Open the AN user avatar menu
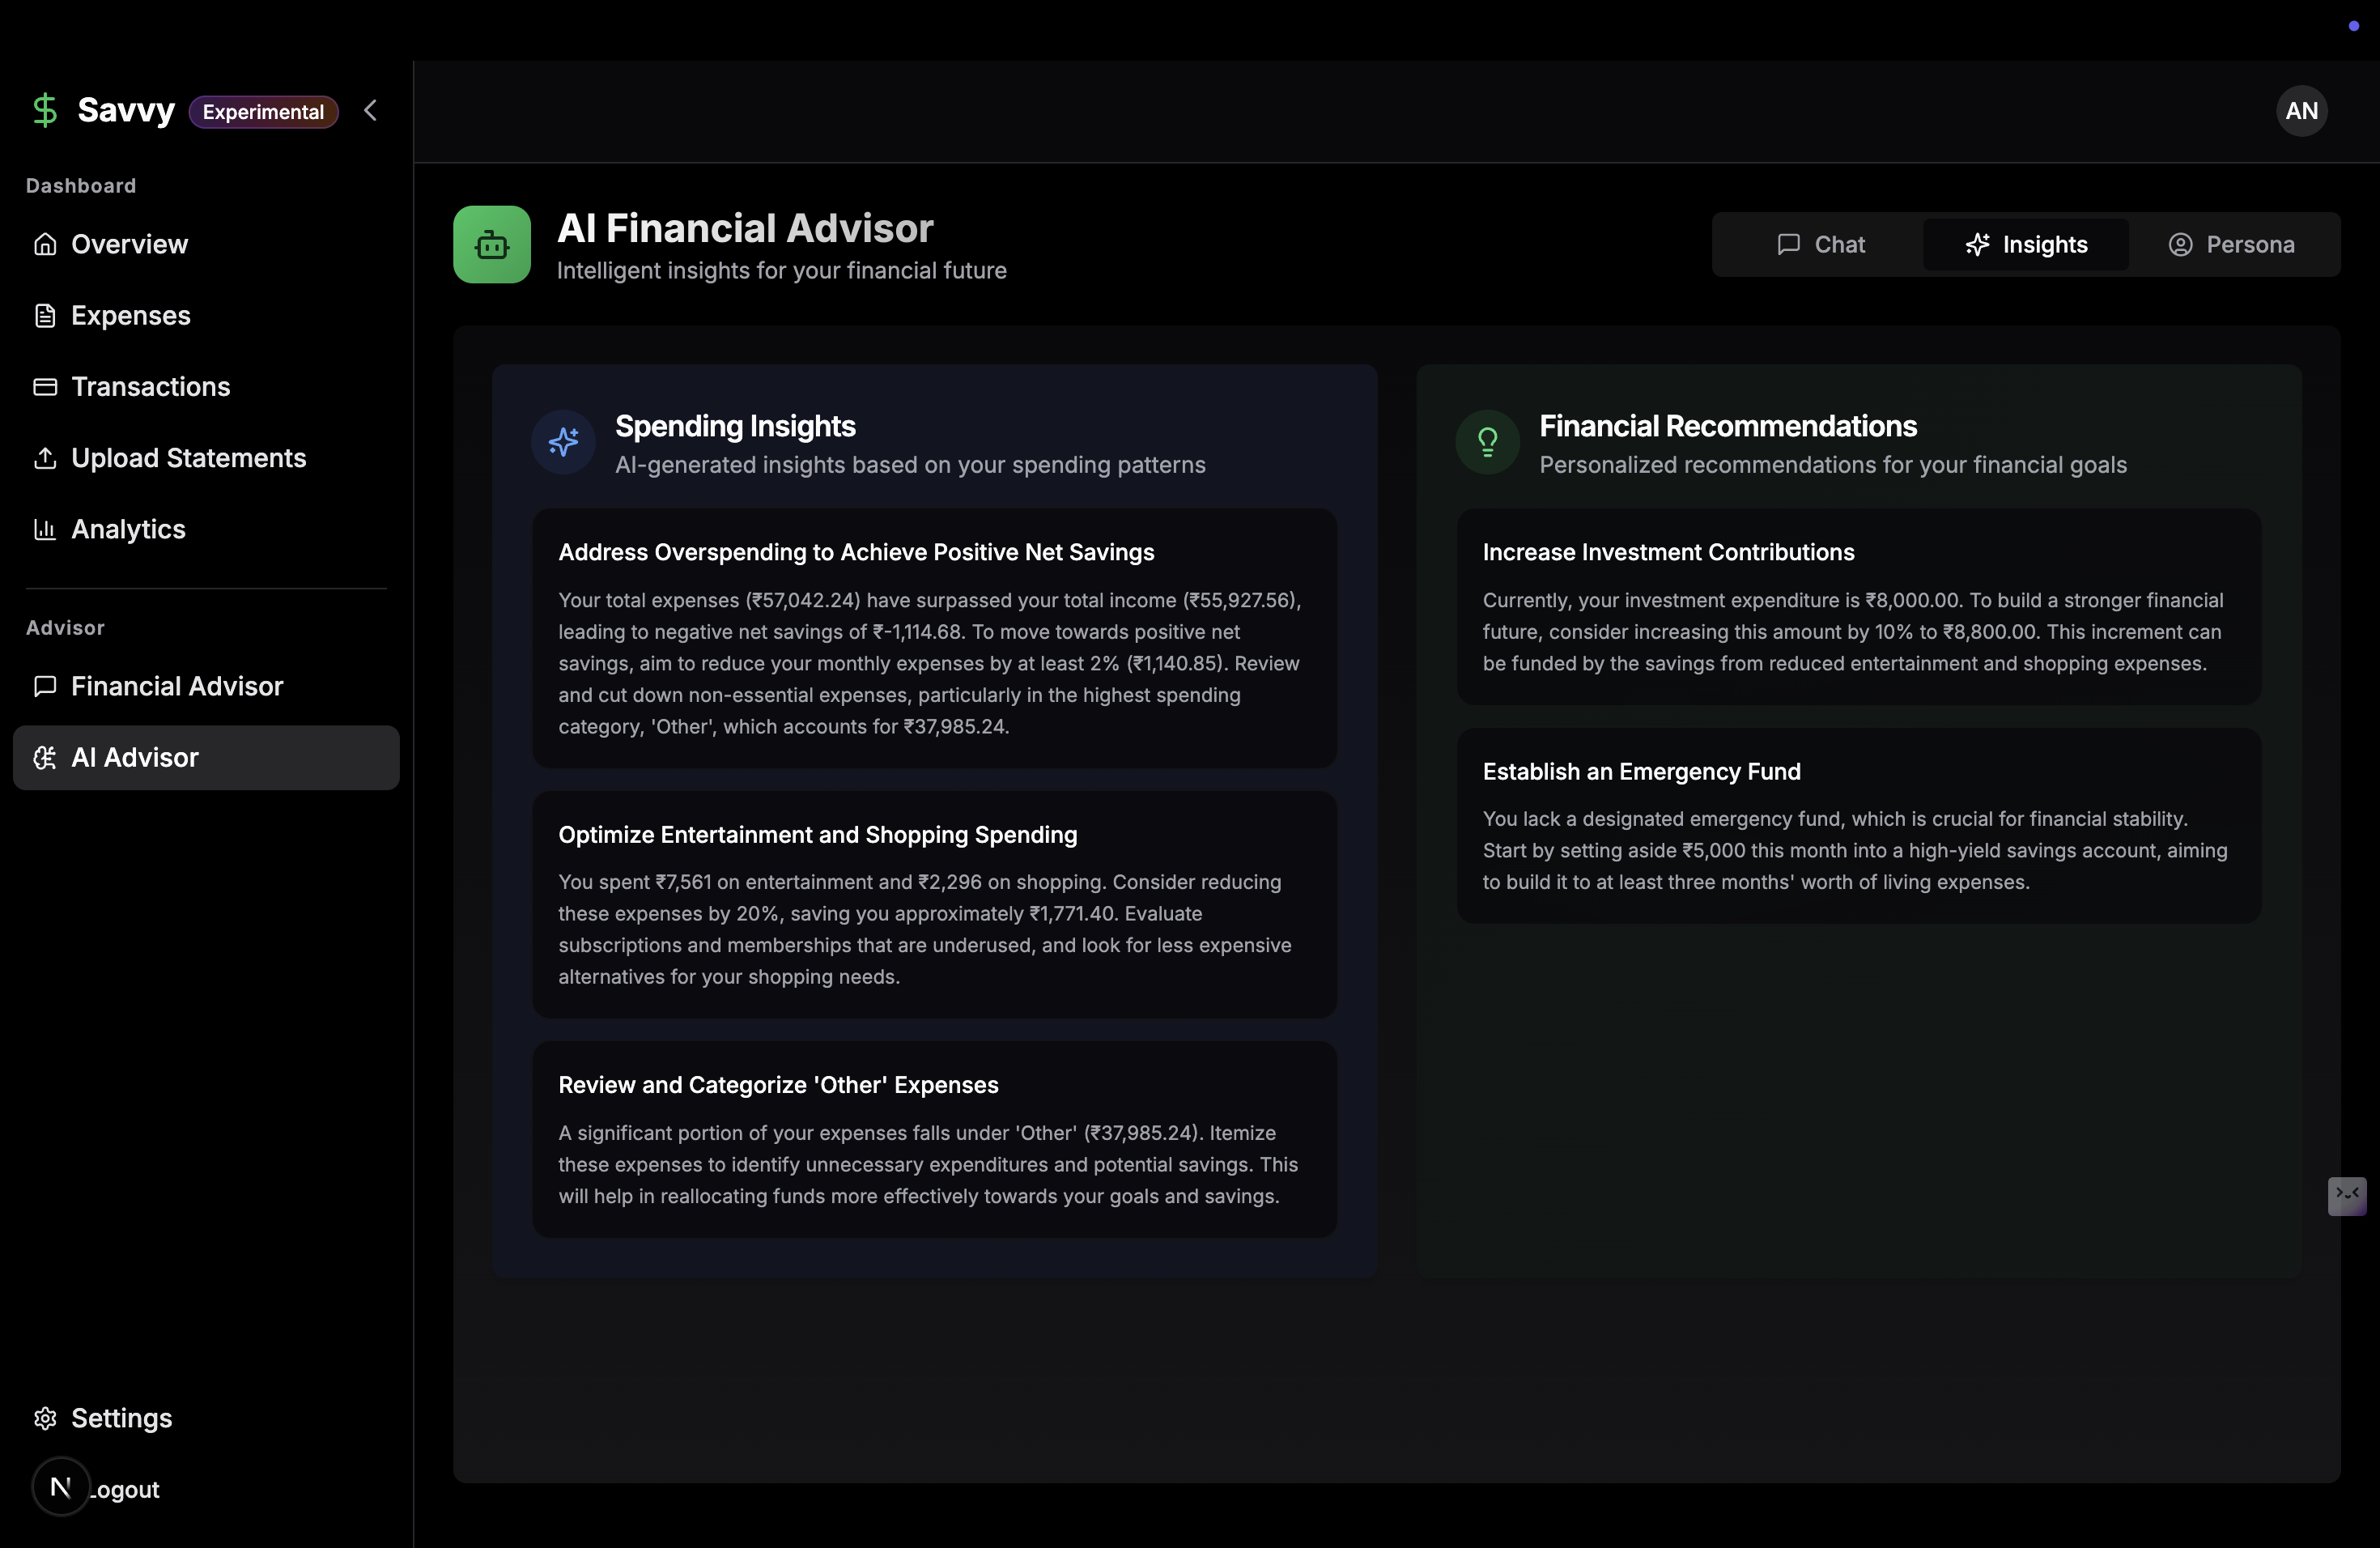 click(x=2301, y=111)
